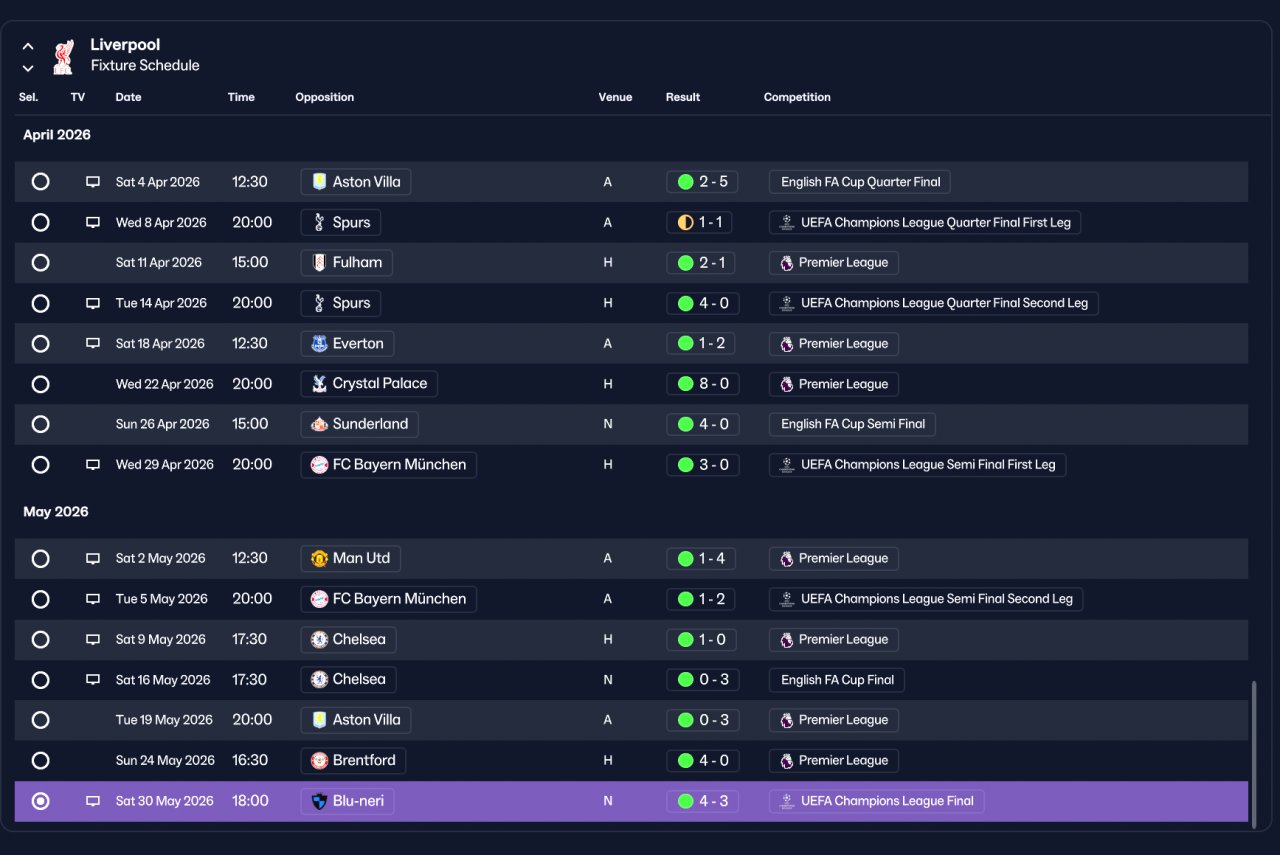
Task: Click the Crystal Palace badge icon
Action: coord(319,384)
